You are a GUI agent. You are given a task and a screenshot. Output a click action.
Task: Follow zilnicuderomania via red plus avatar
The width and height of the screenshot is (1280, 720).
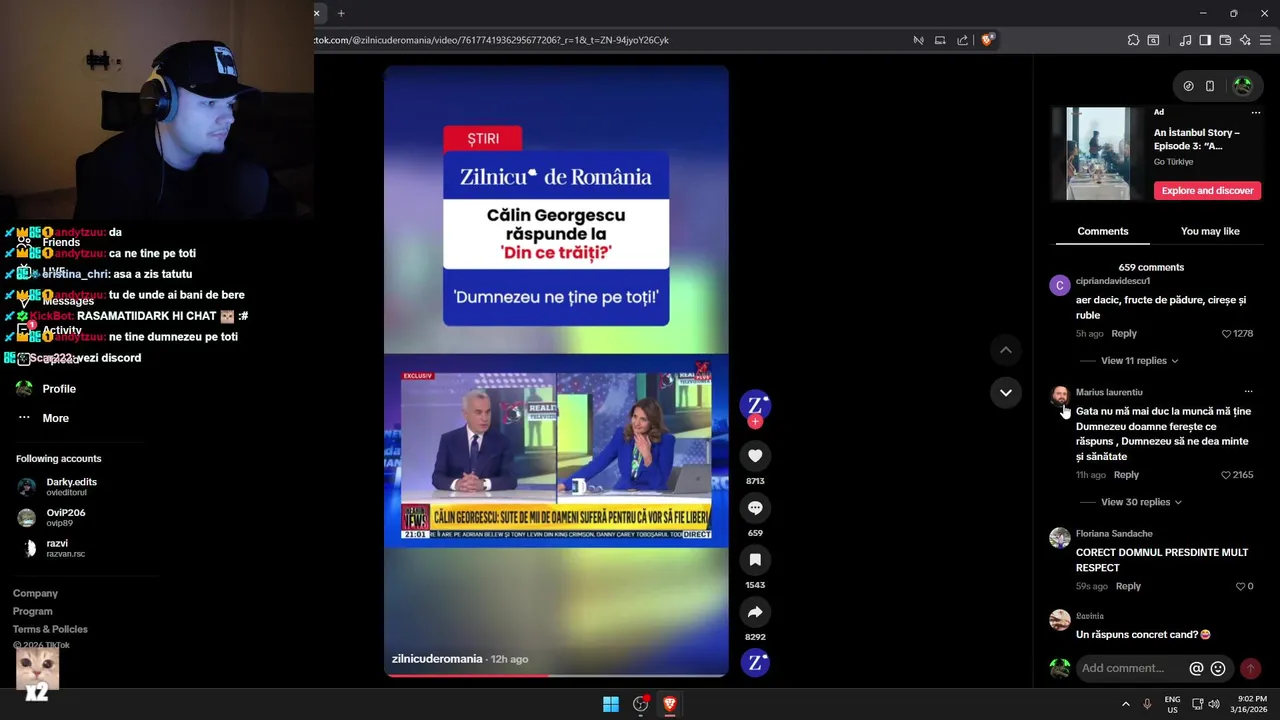pyautogui.click(x=755, y=422)
